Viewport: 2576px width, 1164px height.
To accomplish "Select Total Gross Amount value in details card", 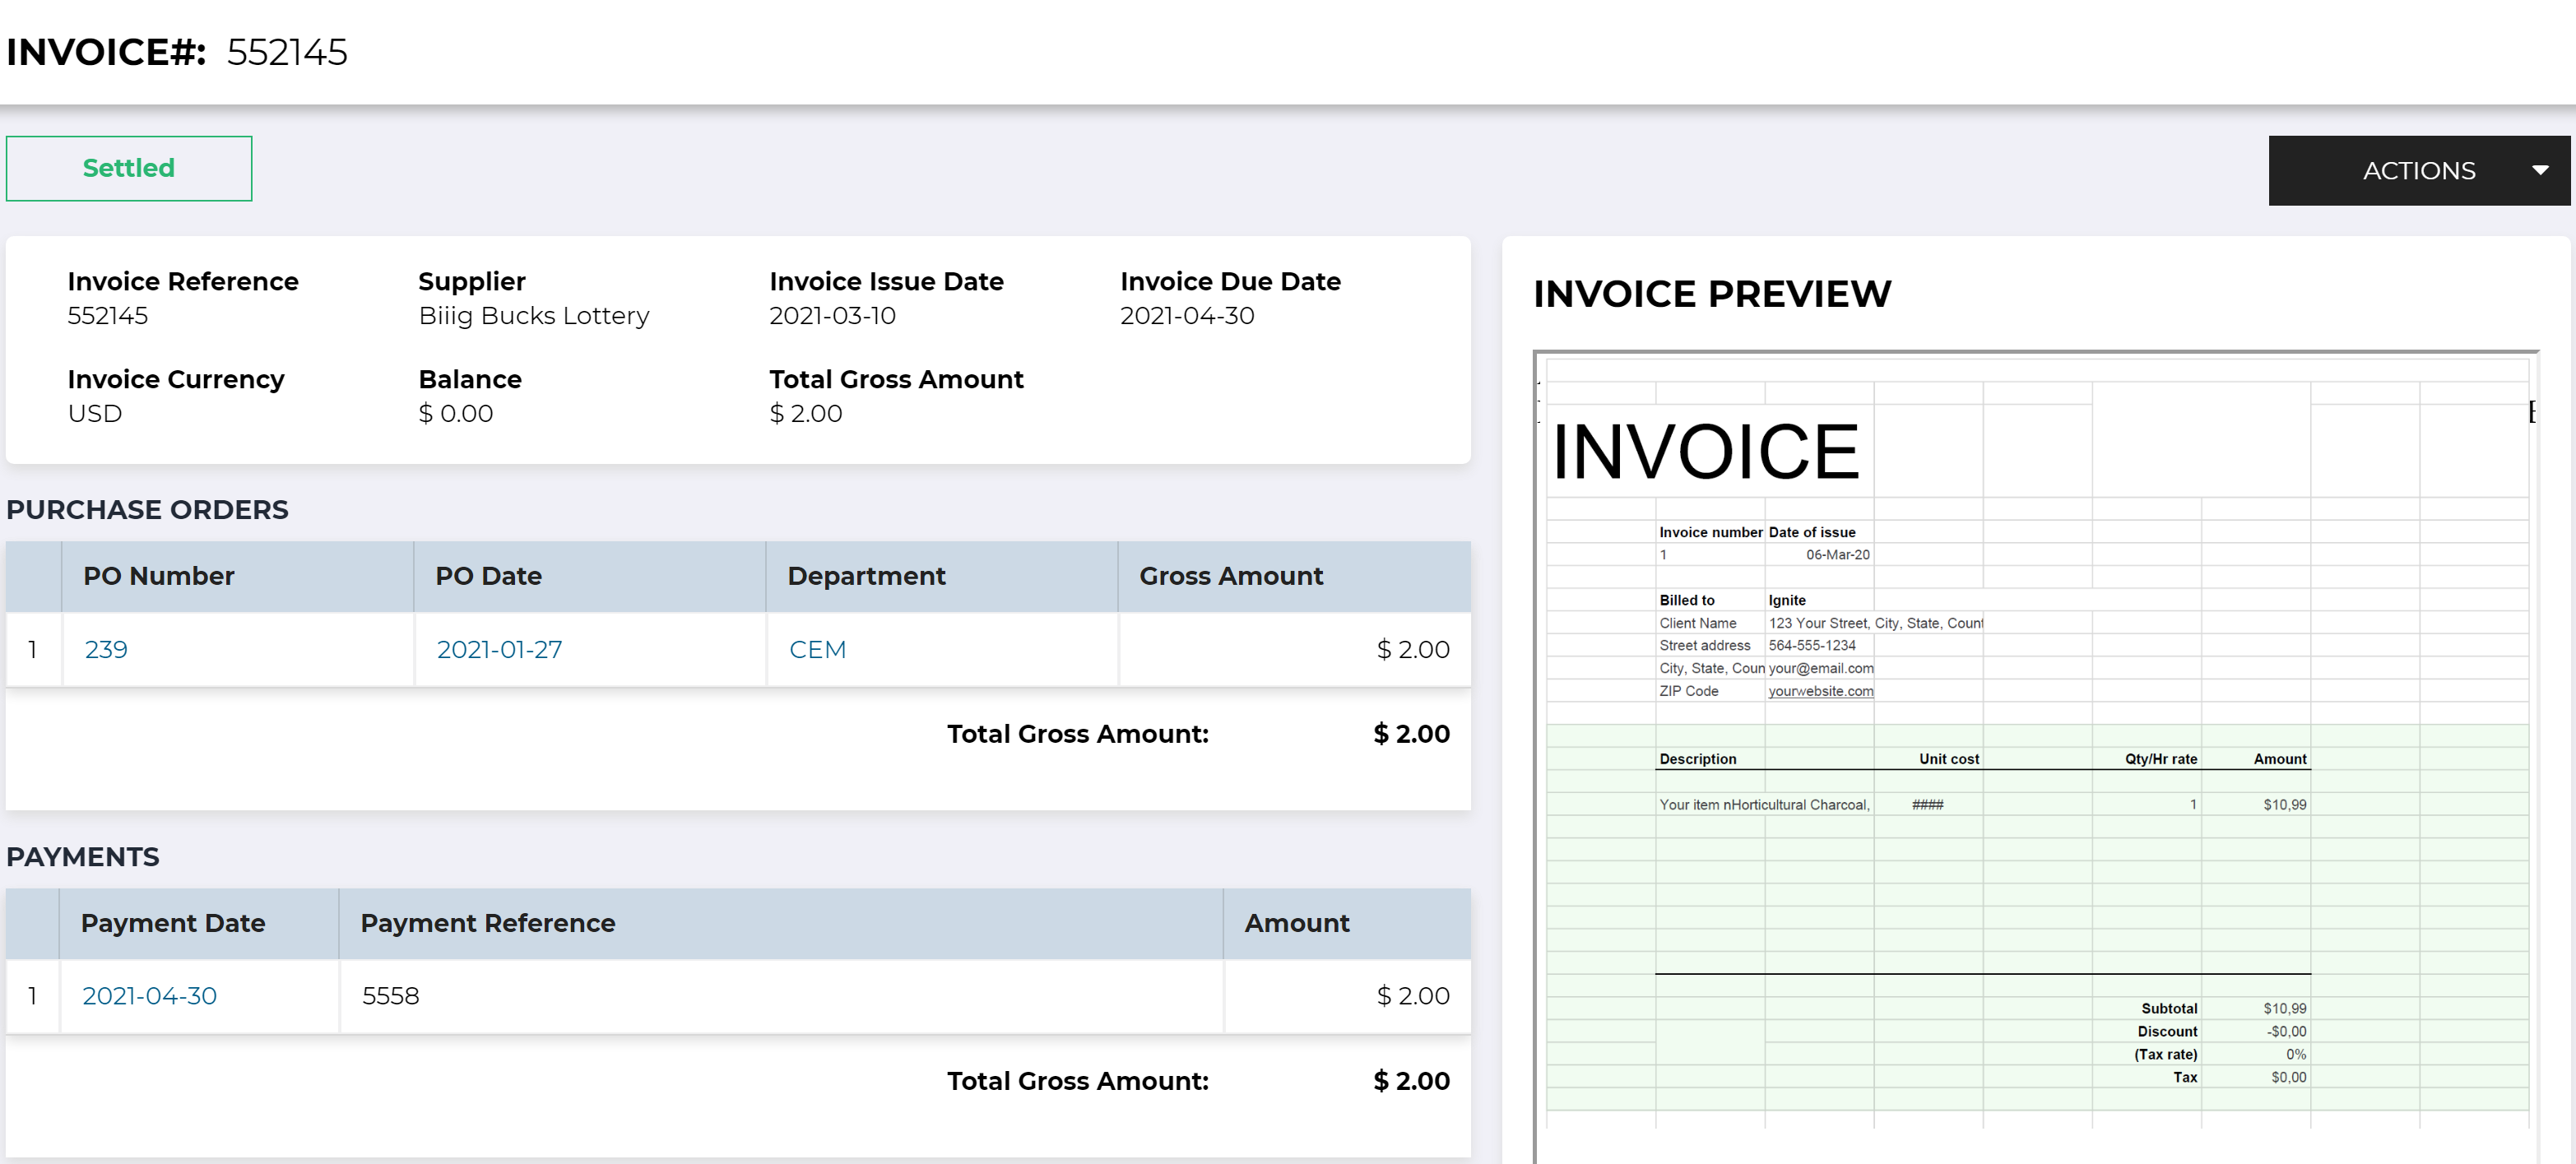I will [x=806, y=413].
